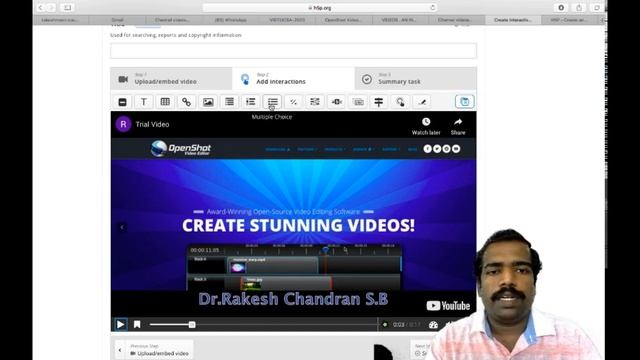Switch to Step 2 Add interactions tab
This screenshot has width=640, height=360.
(x=293, y=78)
